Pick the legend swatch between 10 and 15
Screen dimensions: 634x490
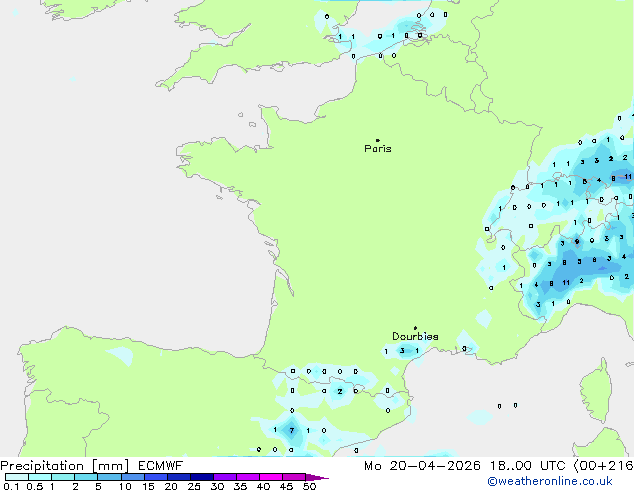click(132, 477)
